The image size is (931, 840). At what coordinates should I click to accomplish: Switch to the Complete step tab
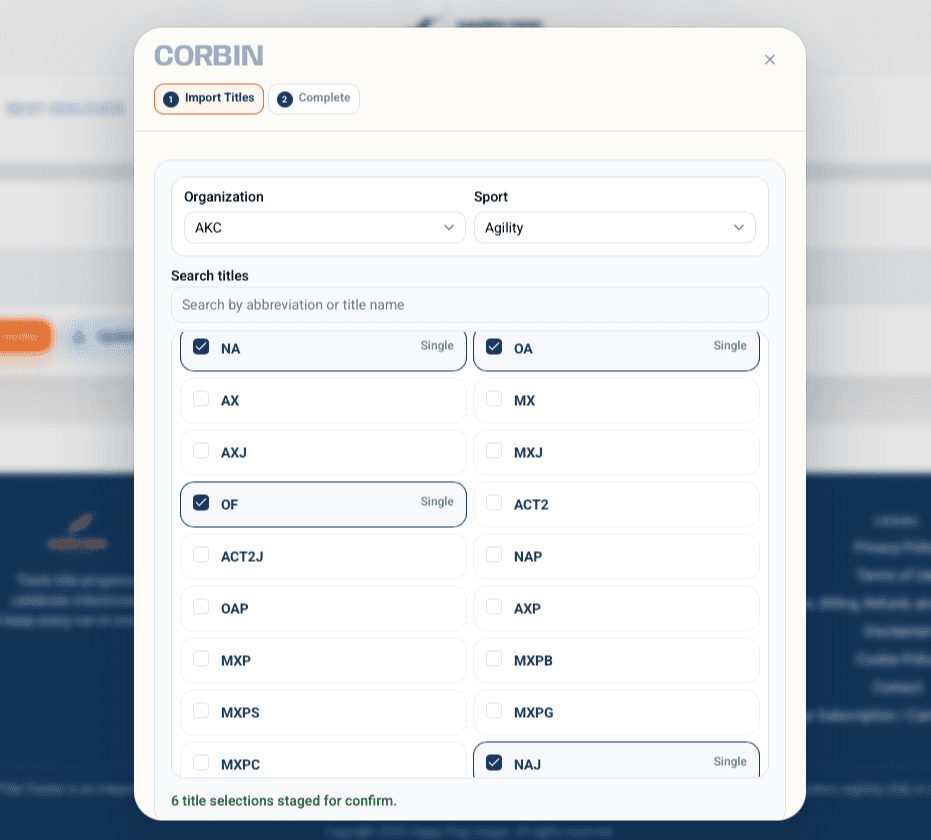click(x=314, y=99)
